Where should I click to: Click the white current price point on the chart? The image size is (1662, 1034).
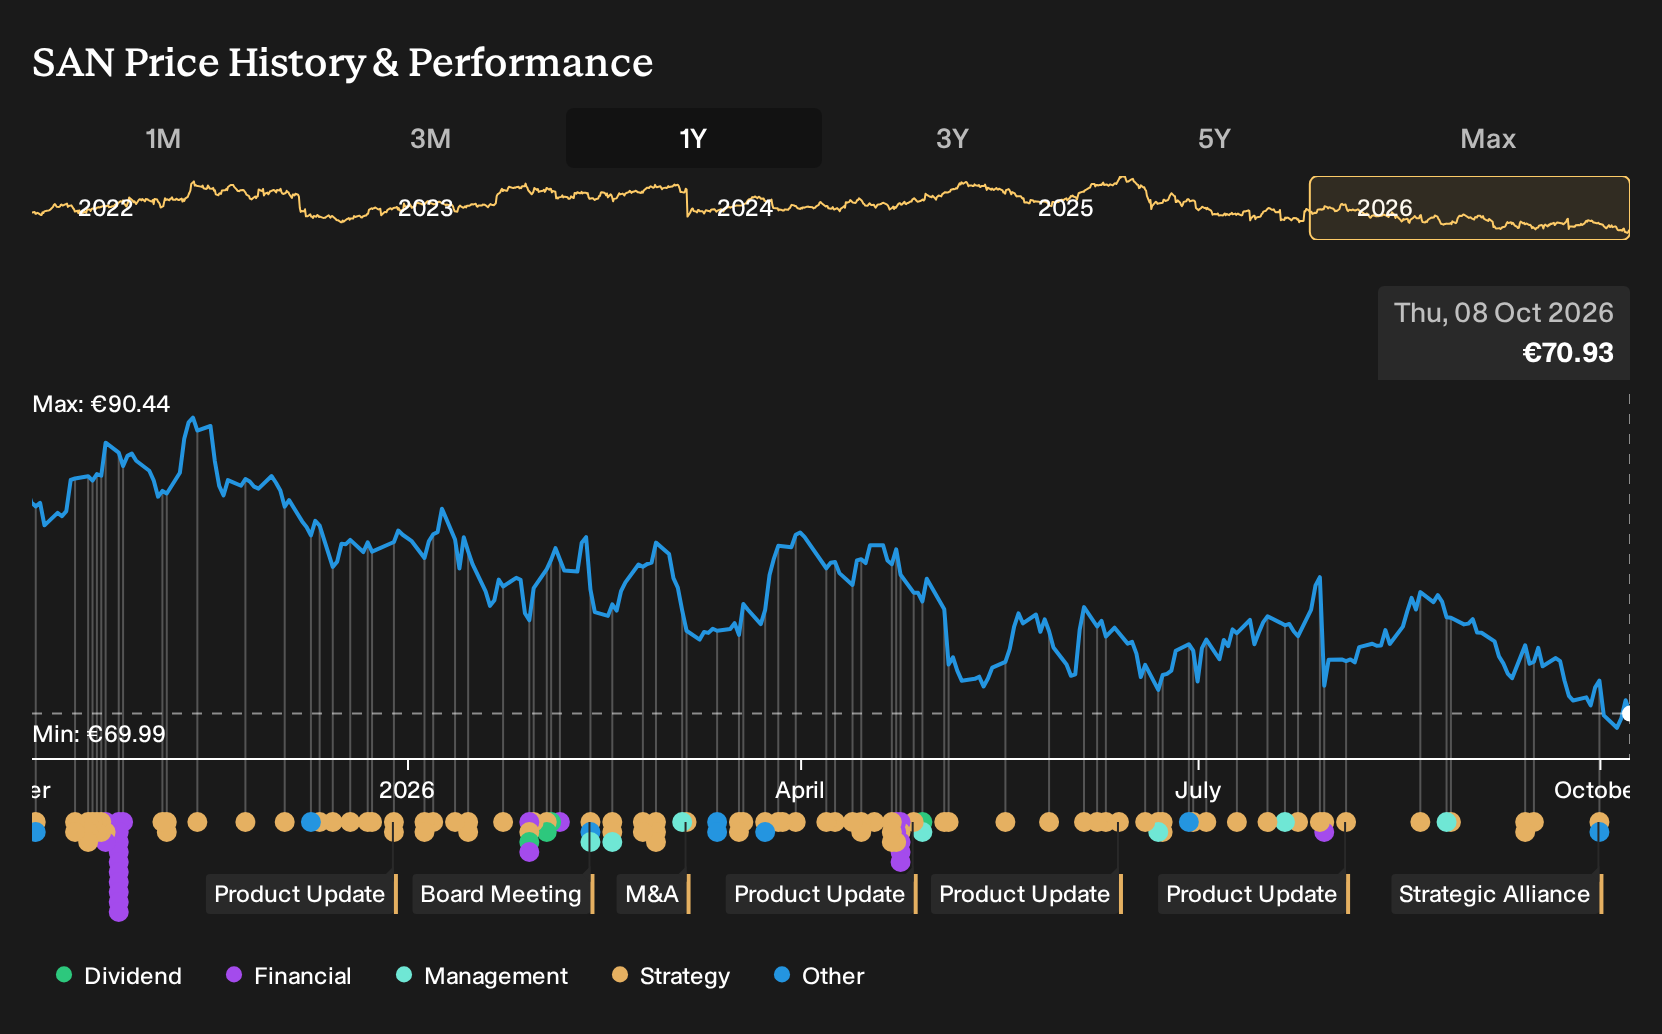click(1627, 713)
